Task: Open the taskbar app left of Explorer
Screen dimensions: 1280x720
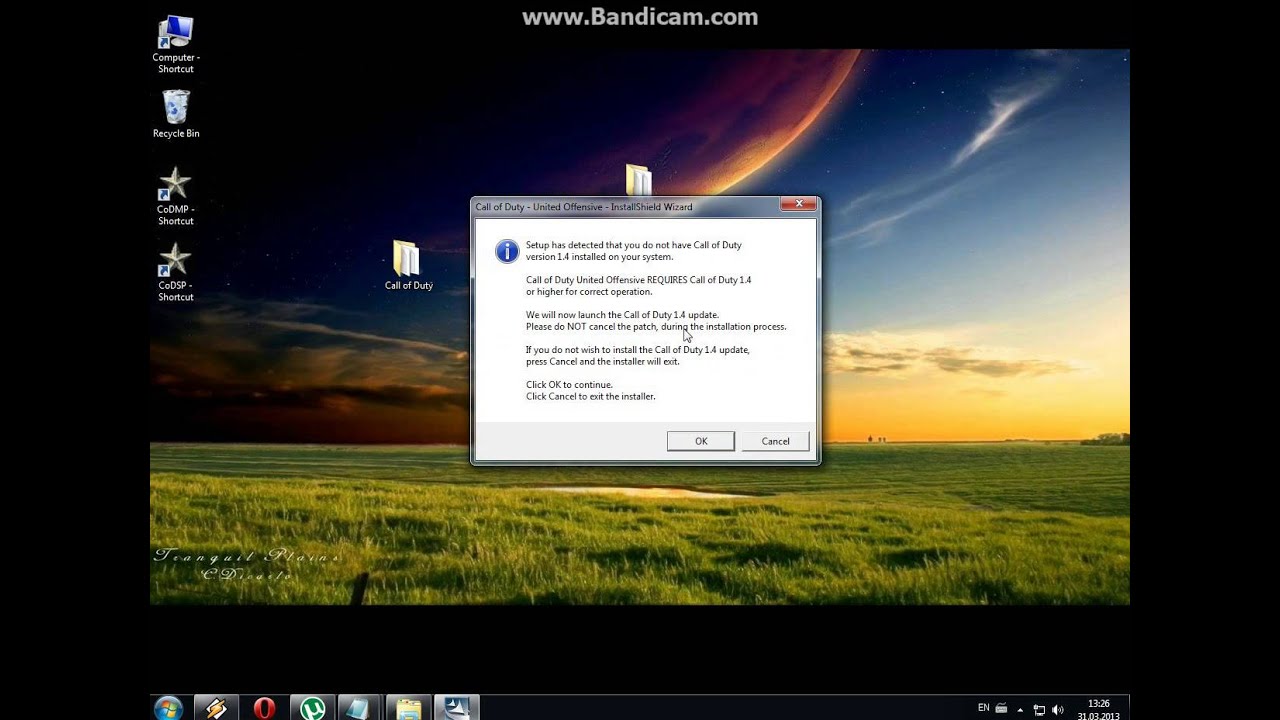Action: [360, 708]
